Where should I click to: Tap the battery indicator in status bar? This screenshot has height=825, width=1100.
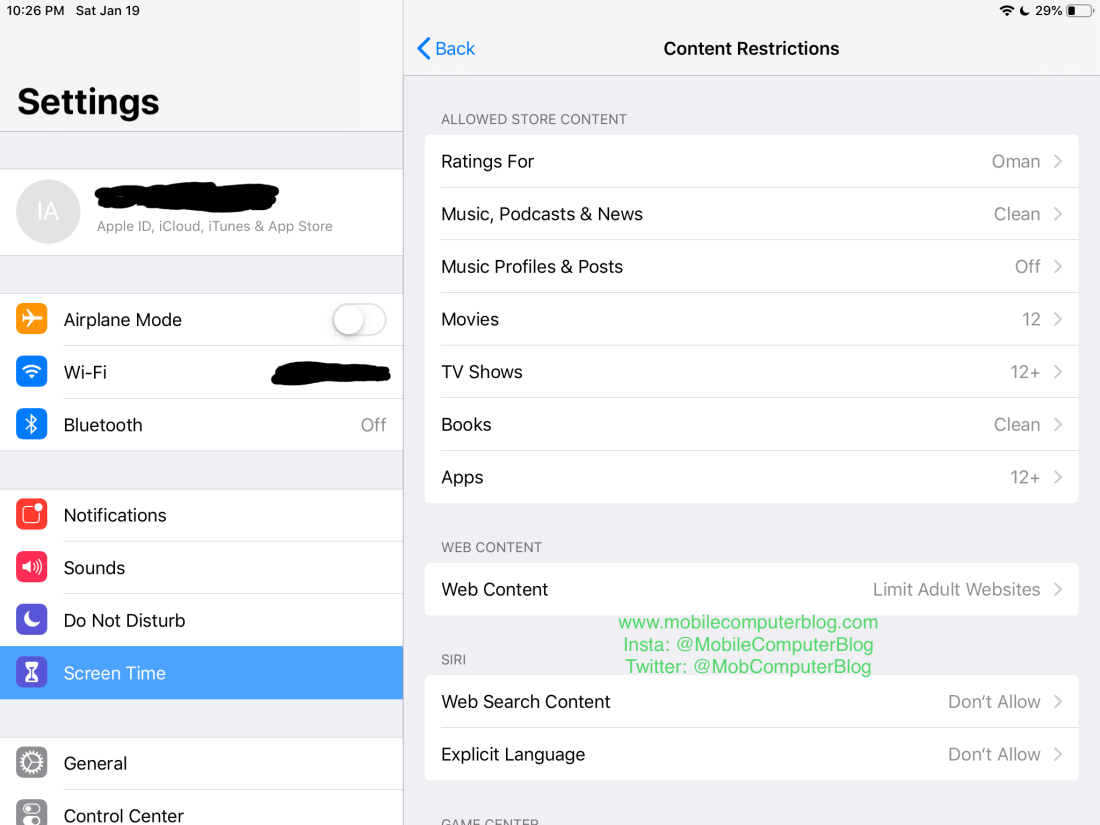coord(1078,11)
